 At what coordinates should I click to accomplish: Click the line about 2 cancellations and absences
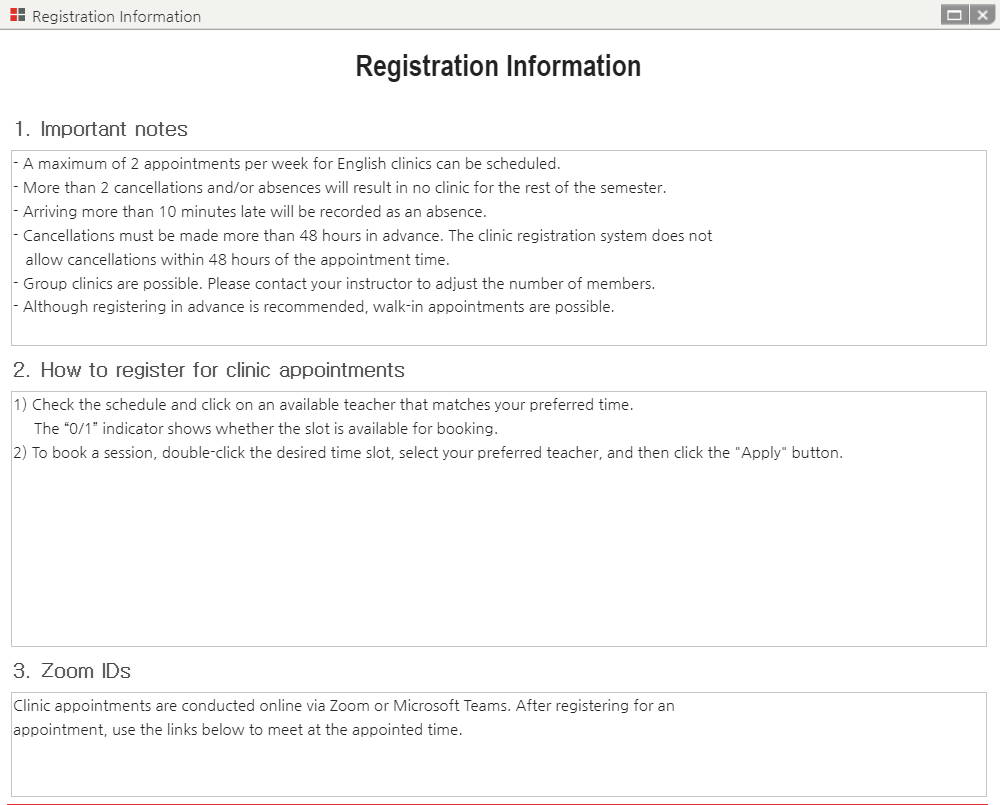pos(340,188)
